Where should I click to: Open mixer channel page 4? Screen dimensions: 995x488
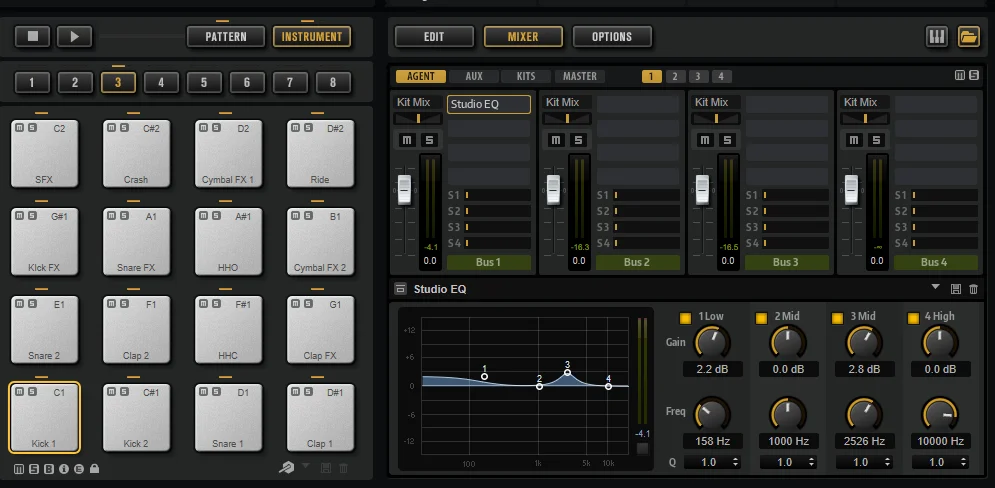[721, 77]
